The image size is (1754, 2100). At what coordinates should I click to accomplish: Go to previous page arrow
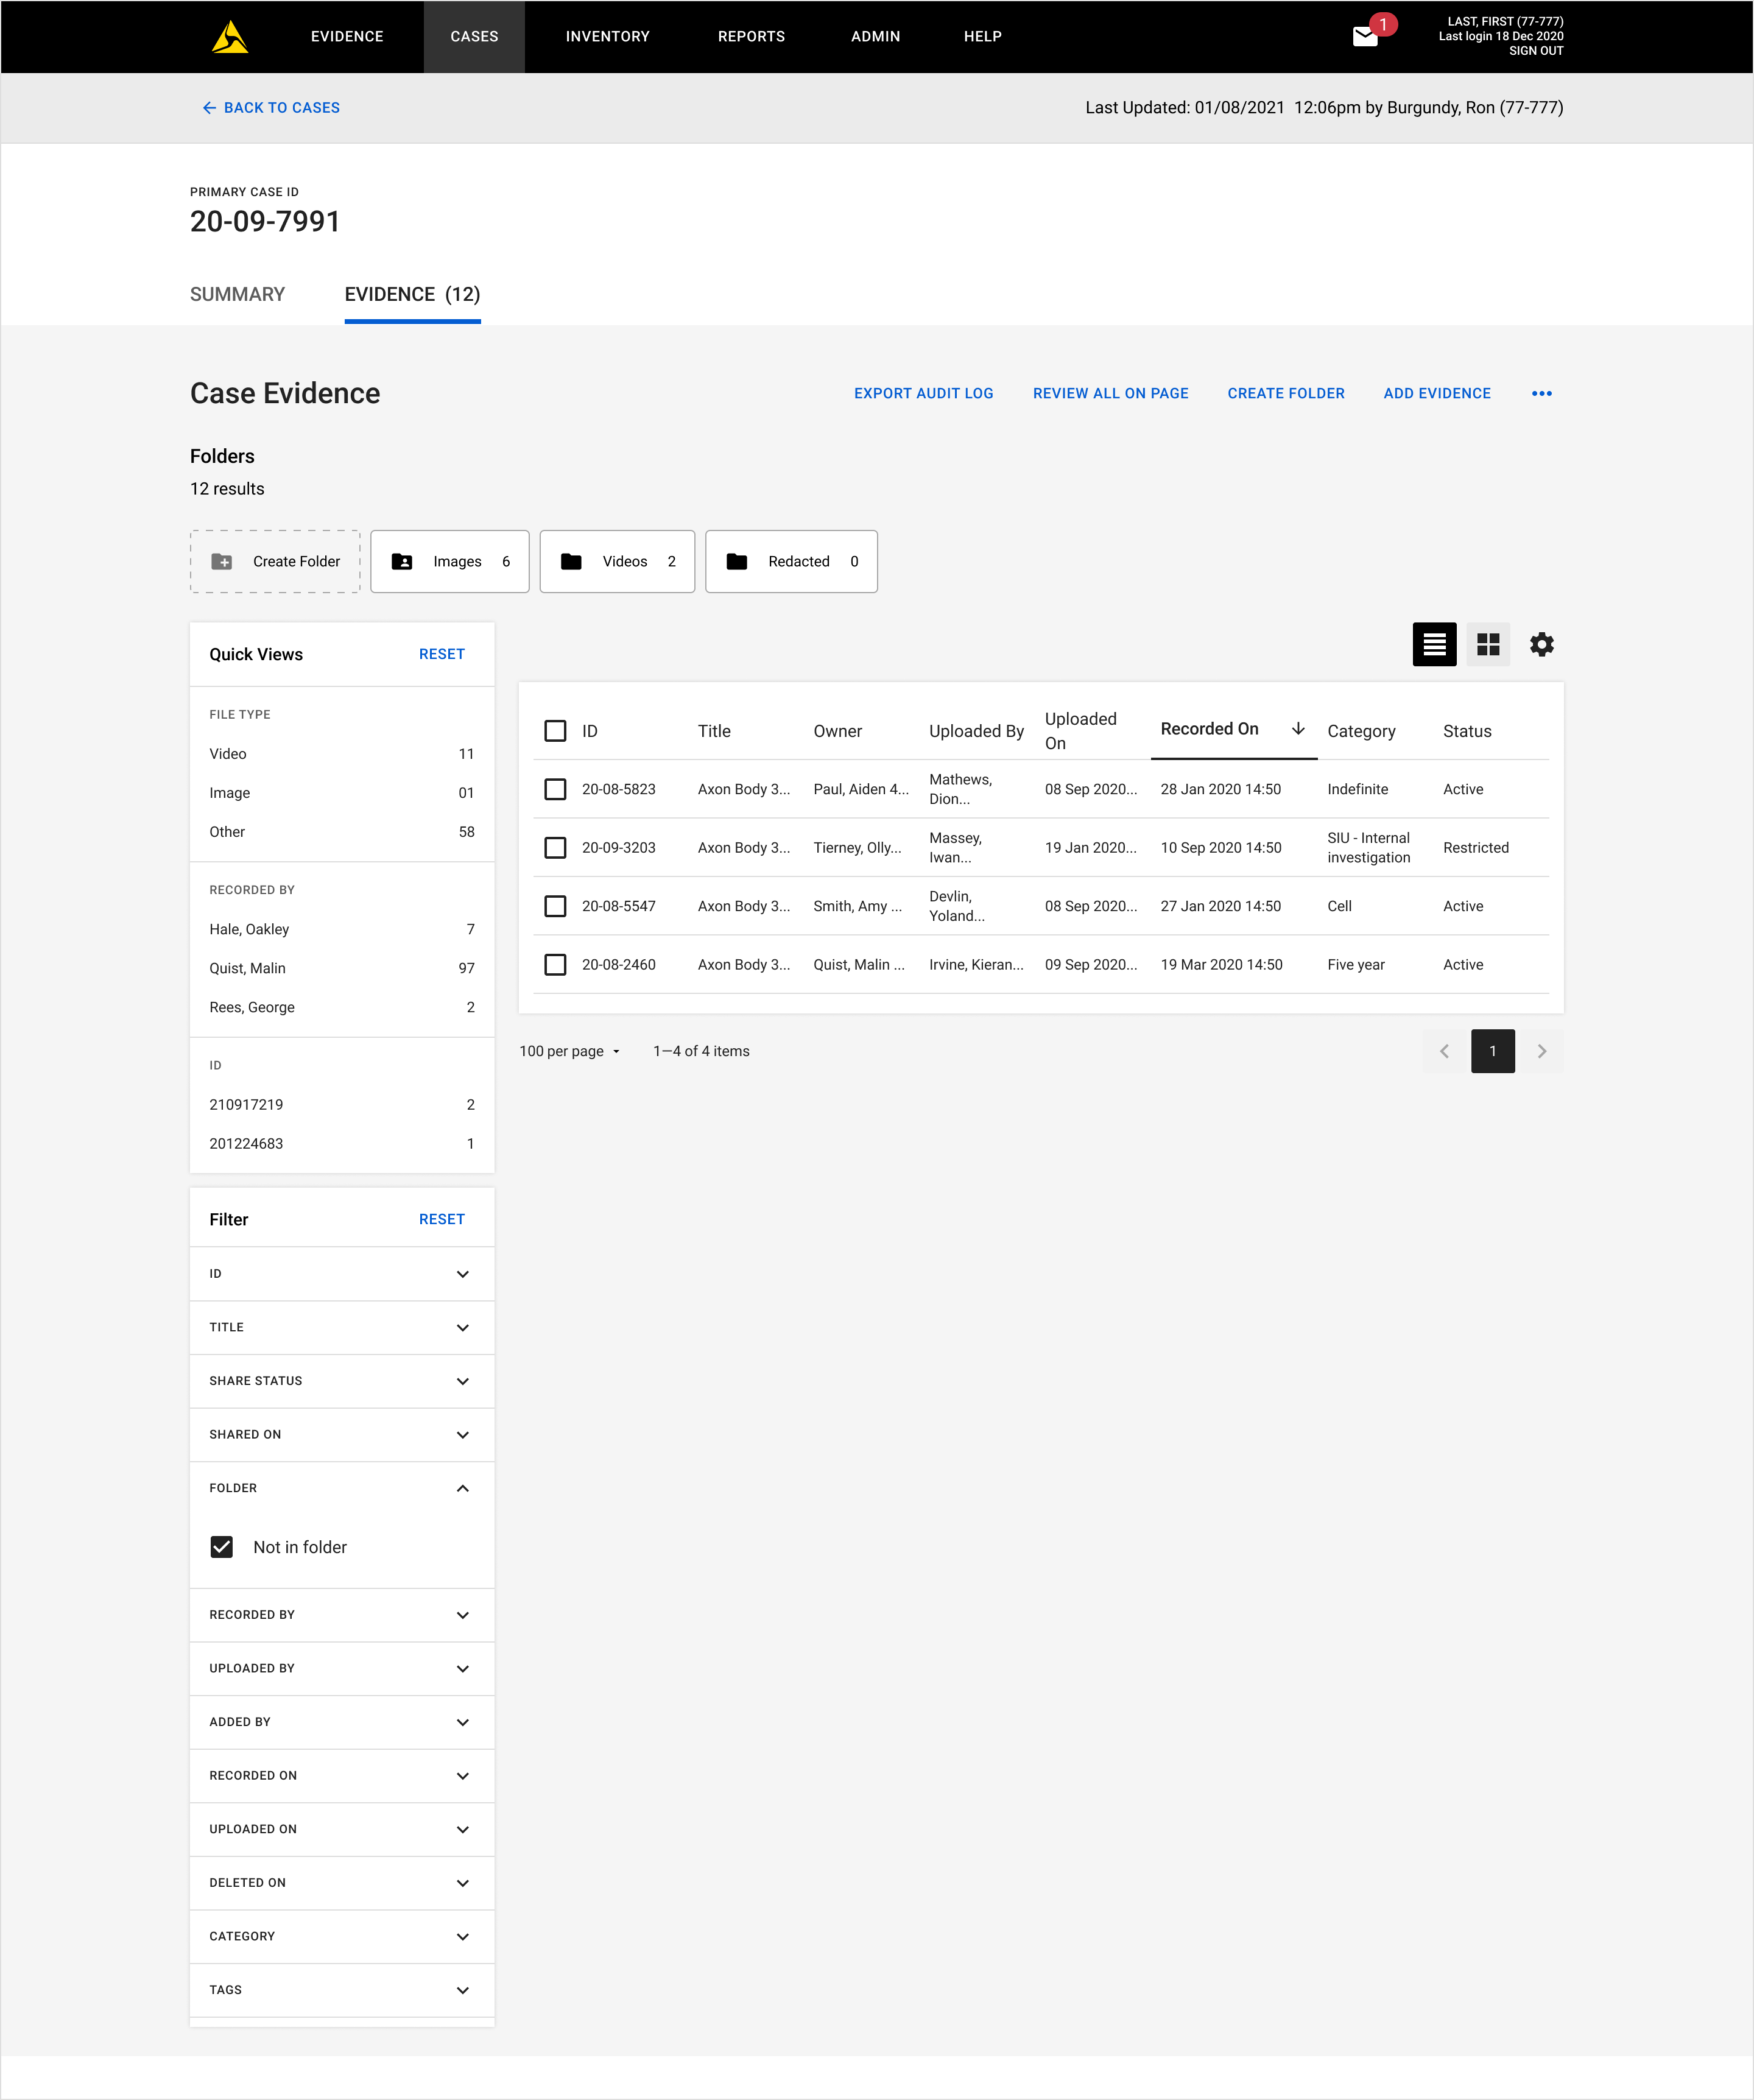pos(1444,1051)
